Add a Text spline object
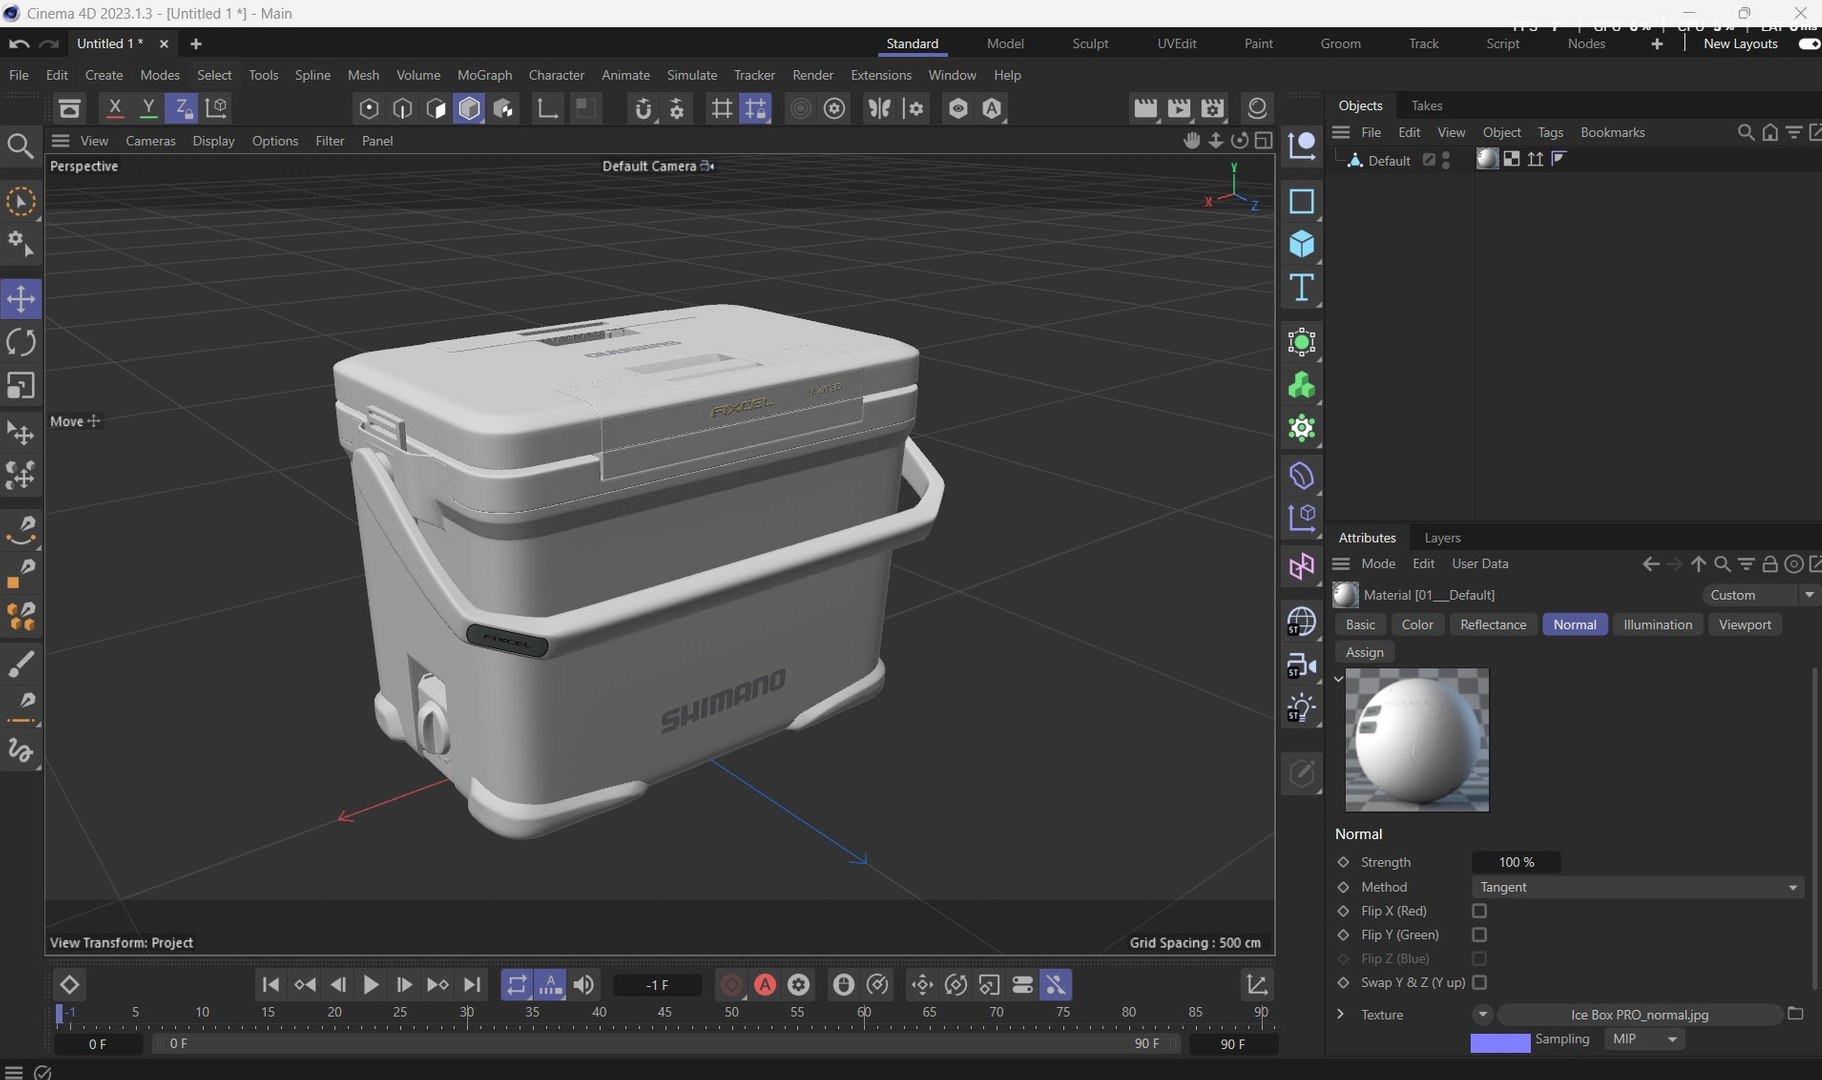 coord(1301,288)
